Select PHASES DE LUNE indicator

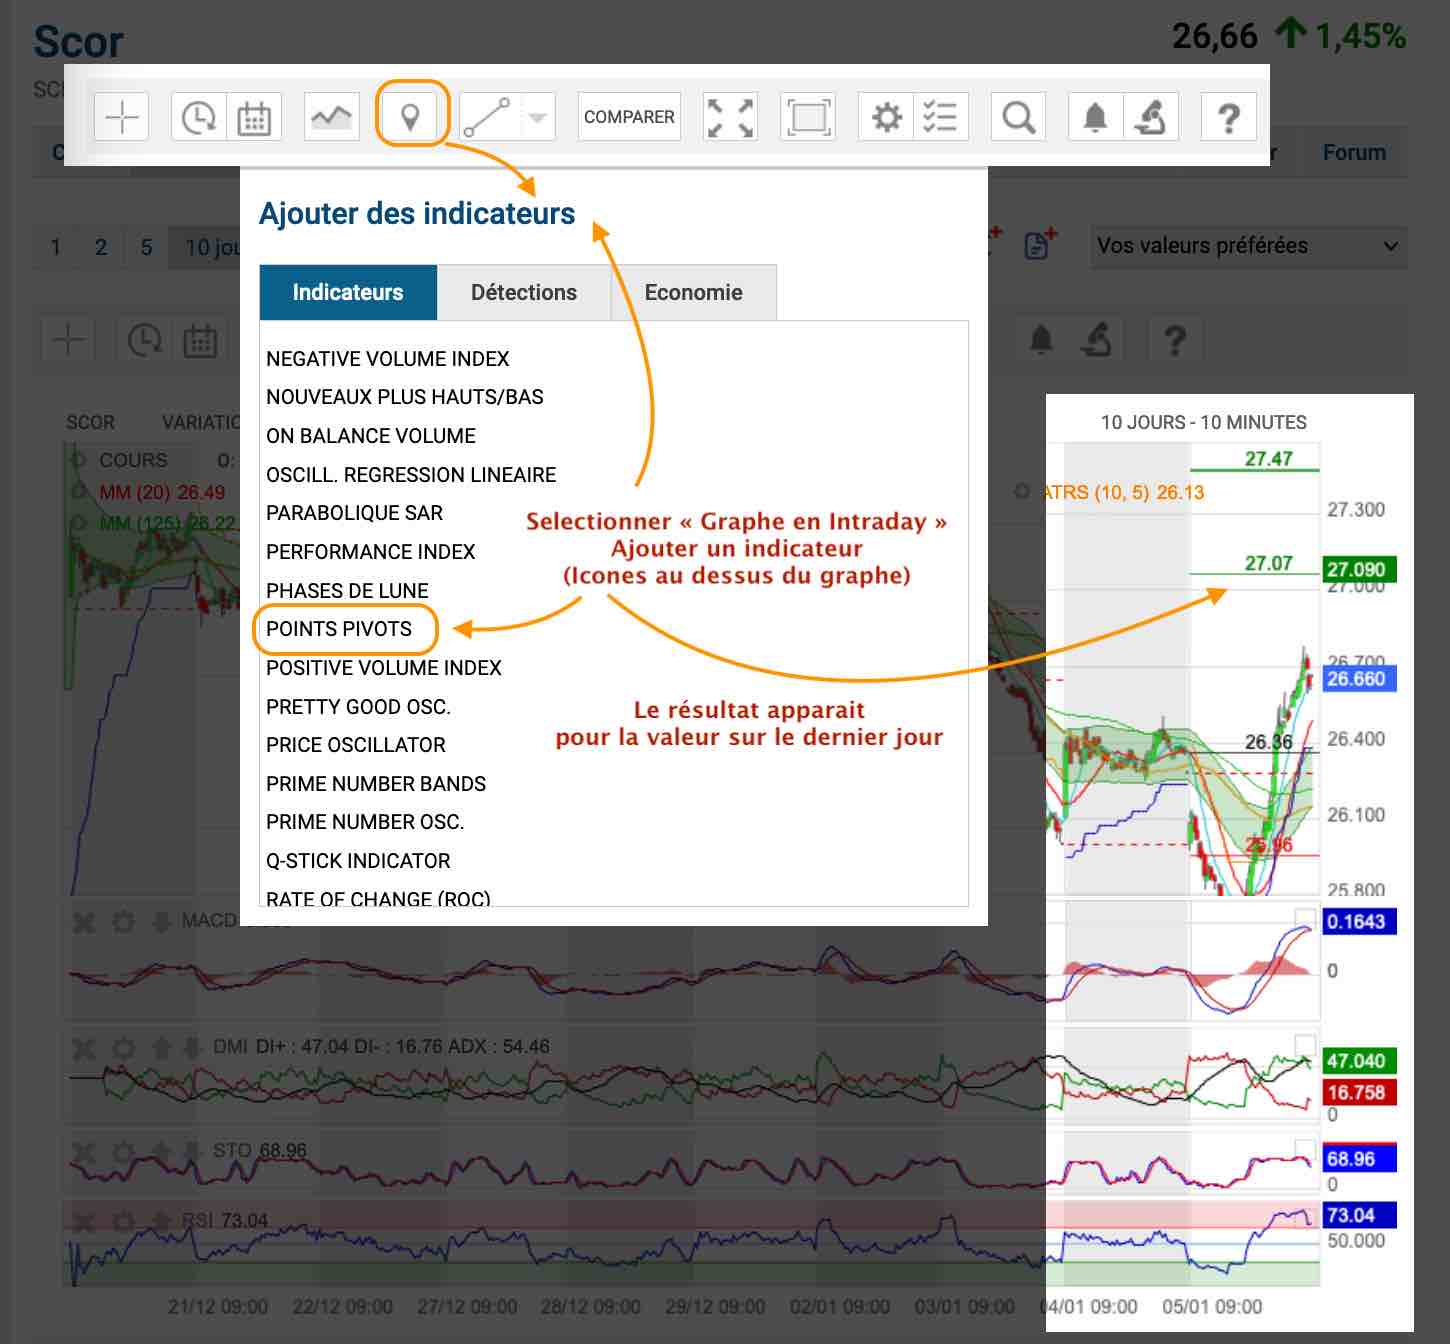tap(347, 591)
